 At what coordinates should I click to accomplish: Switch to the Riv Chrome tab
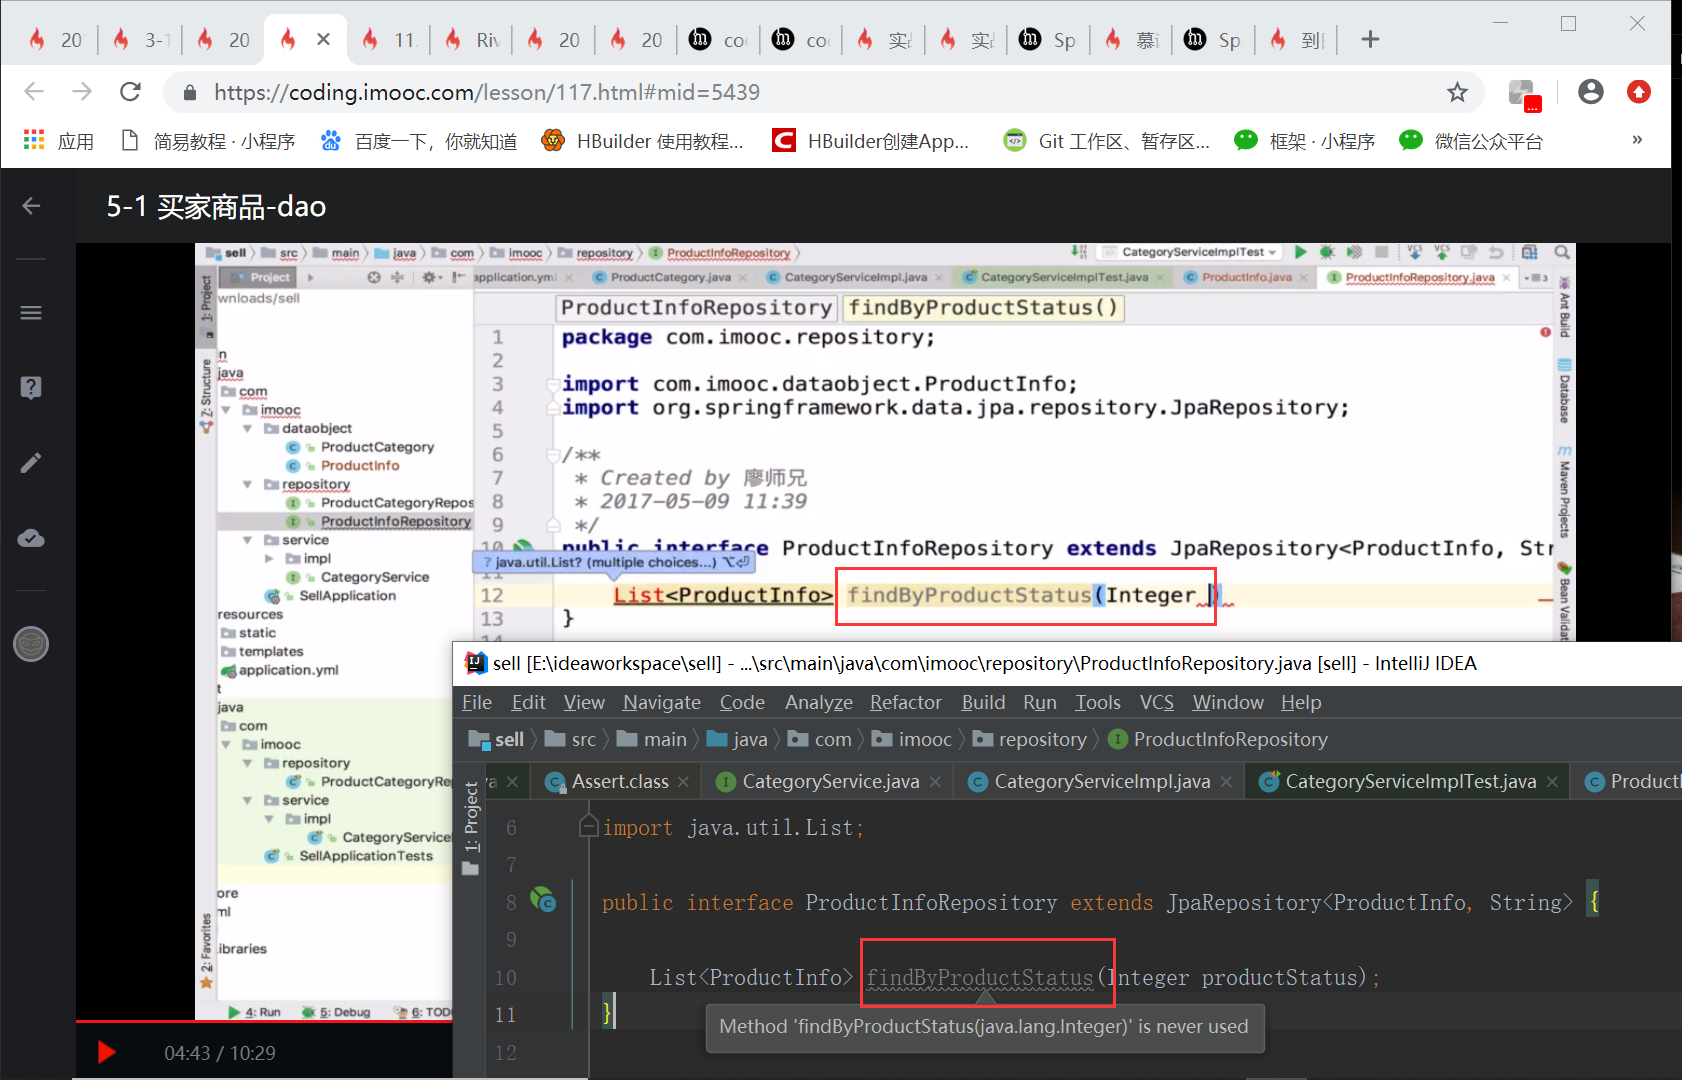(x=474, y=40)
